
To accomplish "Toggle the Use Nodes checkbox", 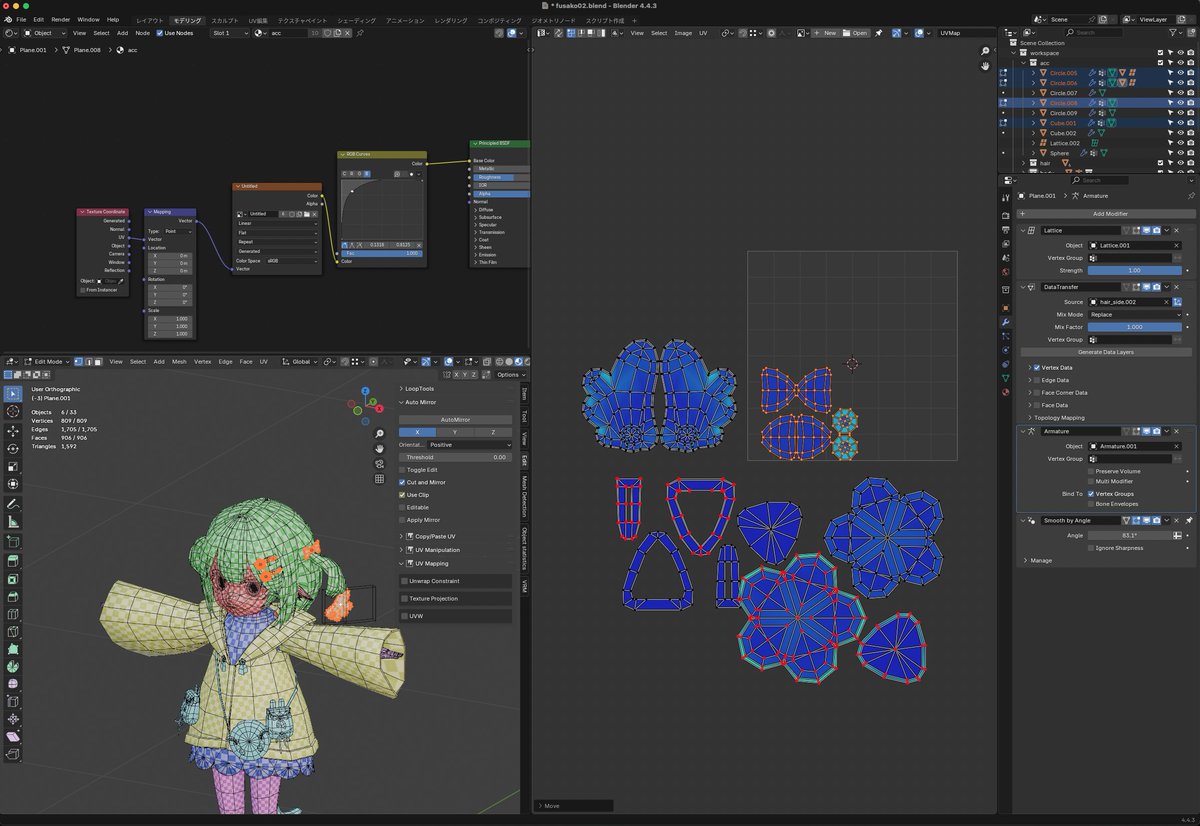I will click(160, 33).
